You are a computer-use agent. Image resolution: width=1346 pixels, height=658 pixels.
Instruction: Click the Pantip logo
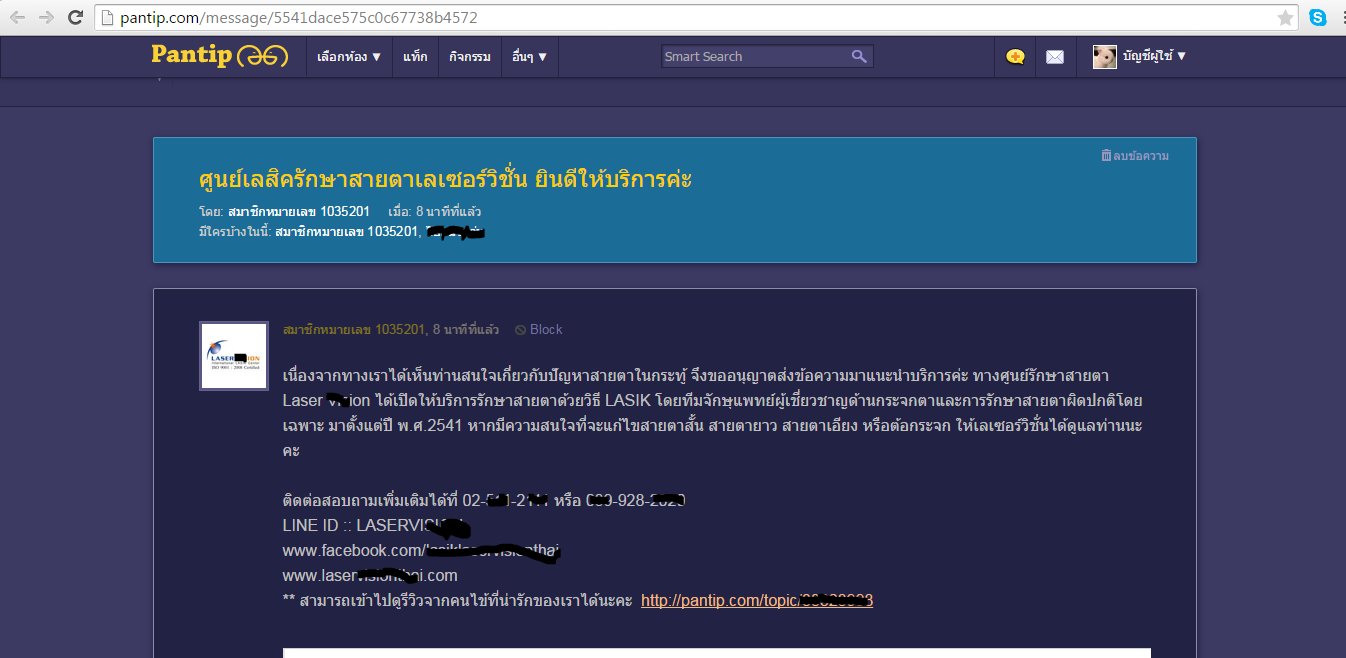[x=220, y=56]
